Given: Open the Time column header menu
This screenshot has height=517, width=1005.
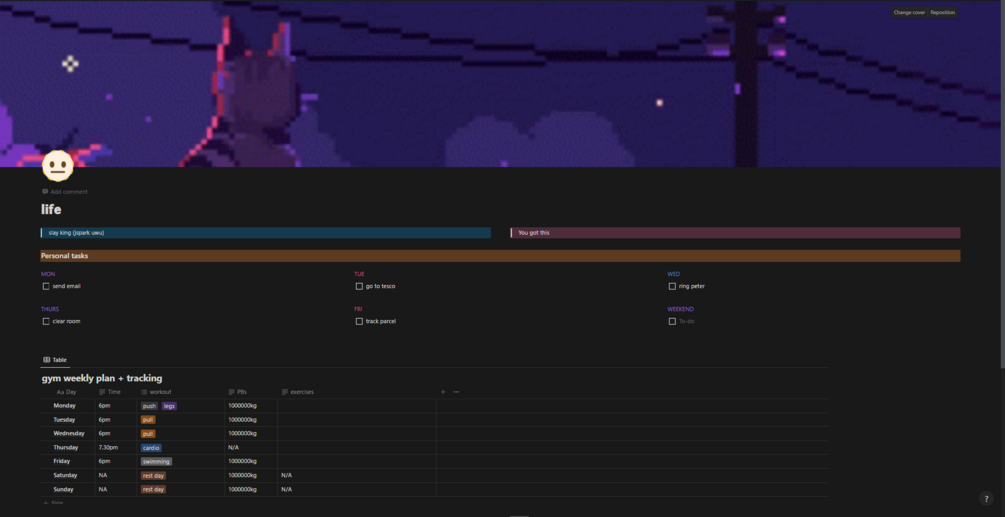Looking at the screenshot, I should [116, 392].
